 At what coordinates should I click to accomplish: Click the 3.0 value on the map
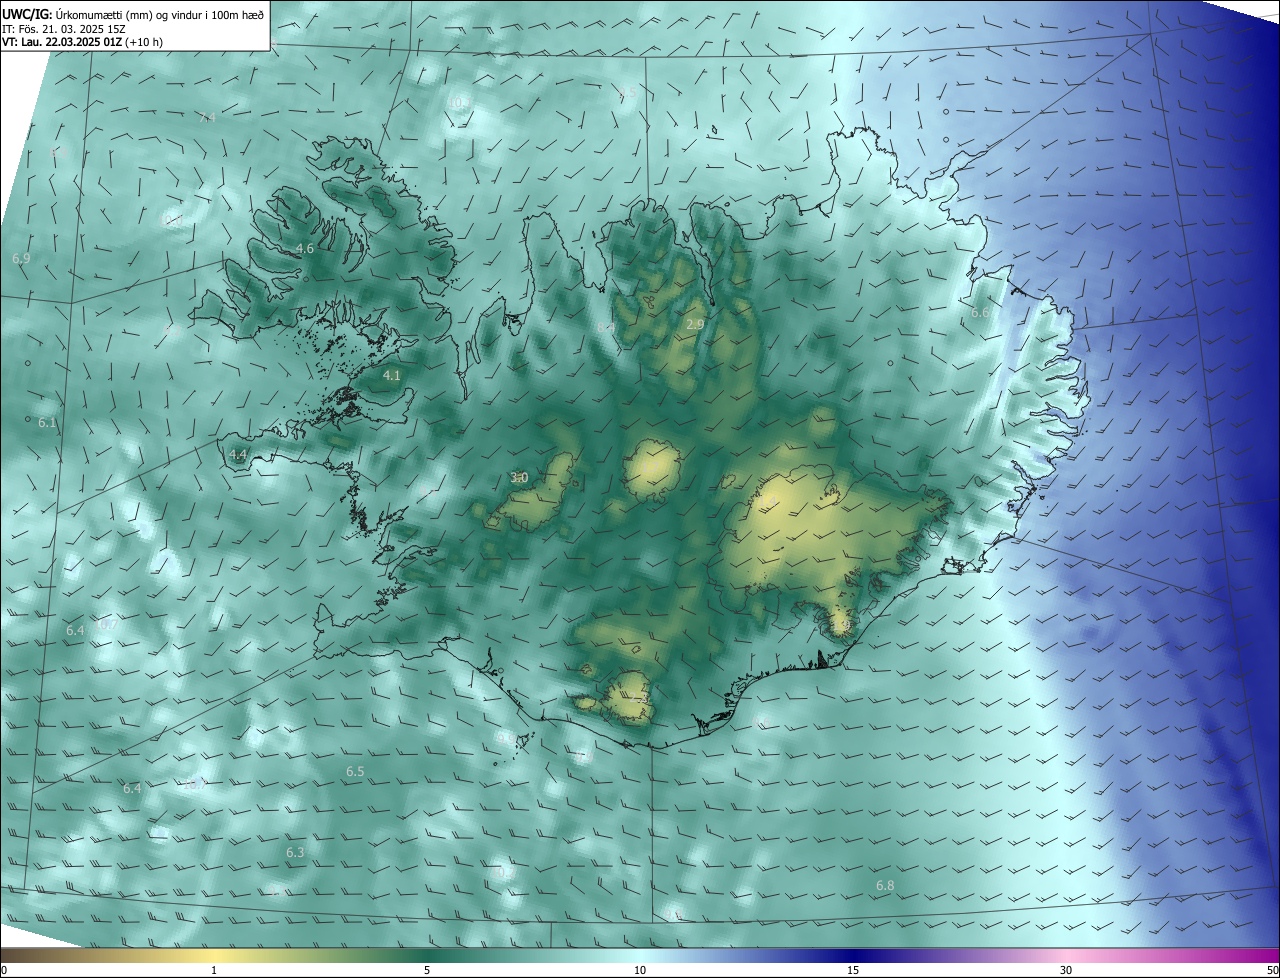pyautogui.click(x=519, y=478)
